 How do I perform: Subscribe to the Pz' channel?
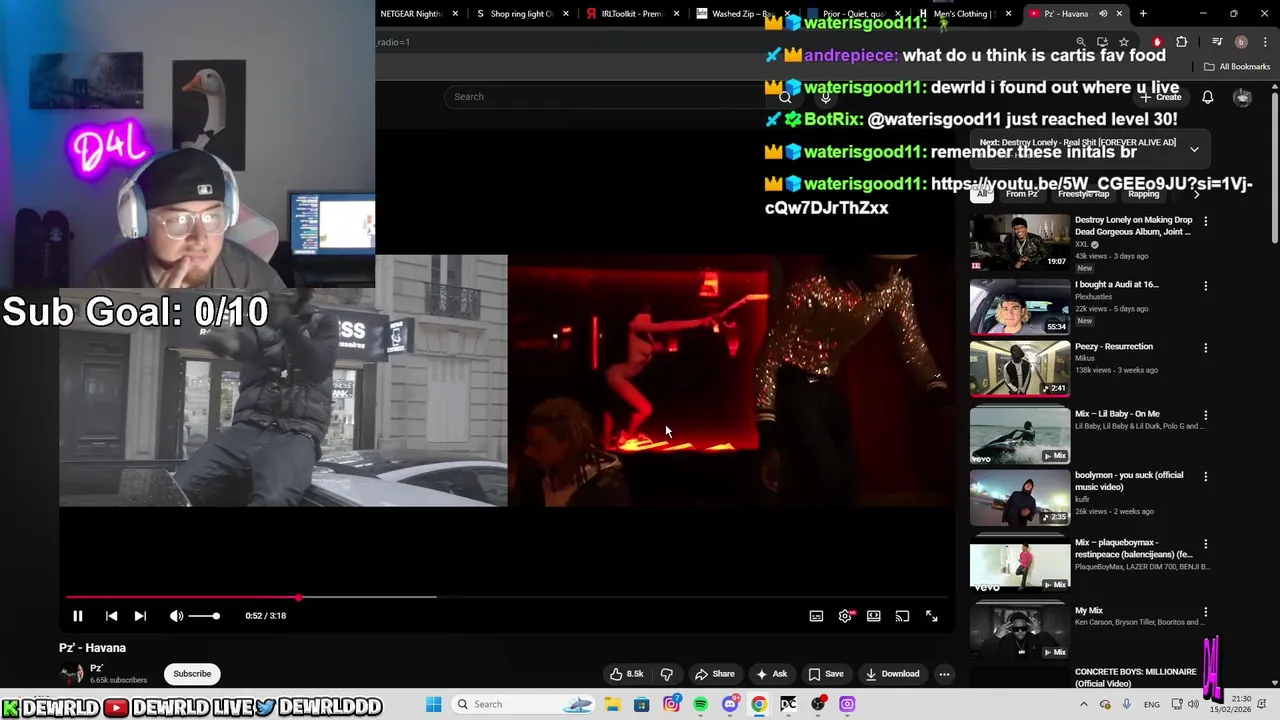coord(192,674)
